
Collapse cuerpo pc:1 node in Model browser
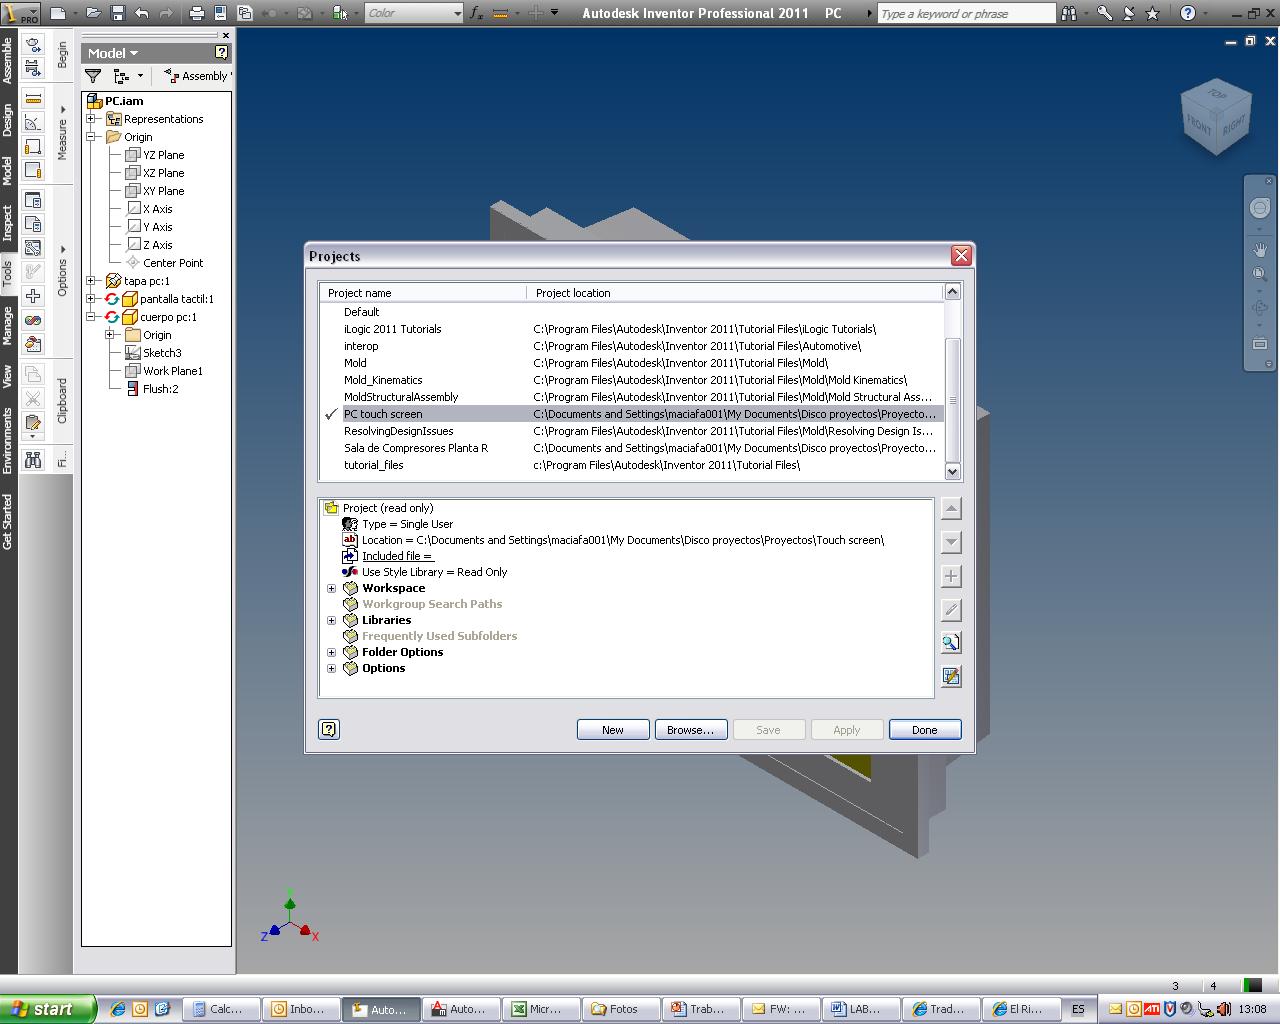pyautogui.click(x=91, y=317)
